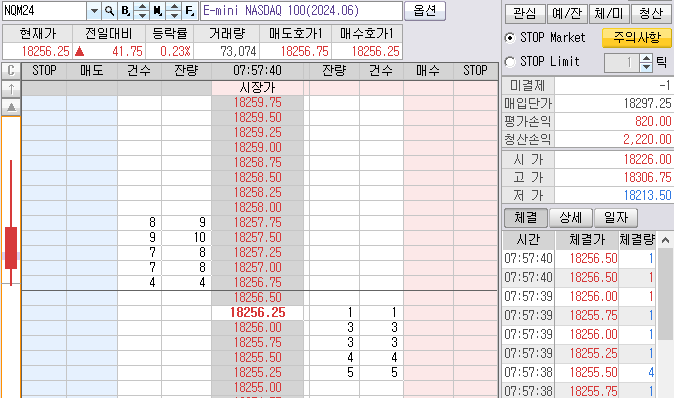Click the 매수 column header
The height and width of the screenshot is (398, 674).
point(428,70)
